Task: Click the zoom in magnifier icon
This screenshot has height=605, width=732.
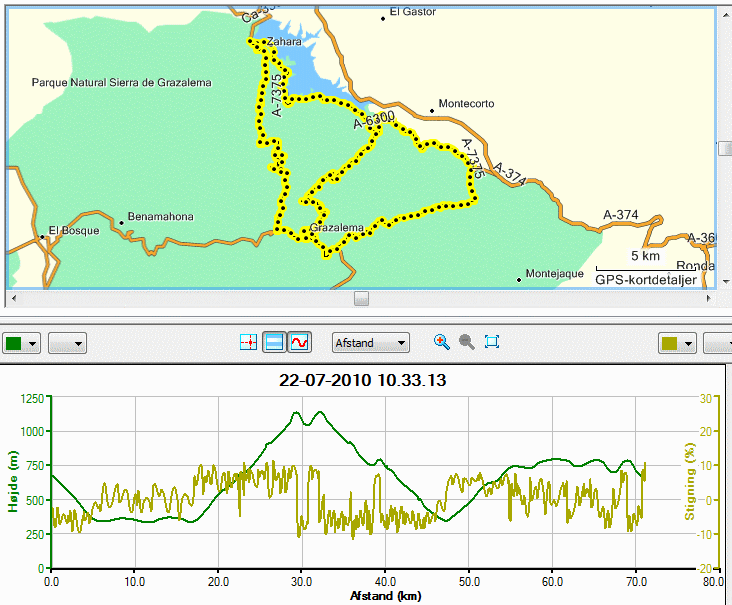Action: click(x=442, y=342)
